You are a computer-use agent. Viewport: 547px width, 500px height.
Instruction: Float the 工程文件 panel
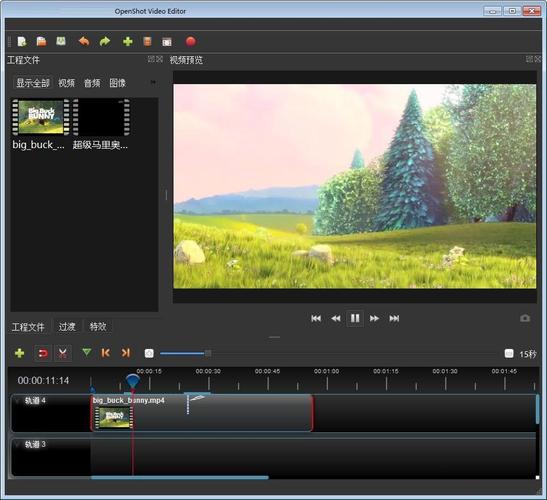click(x=151, y=59)
